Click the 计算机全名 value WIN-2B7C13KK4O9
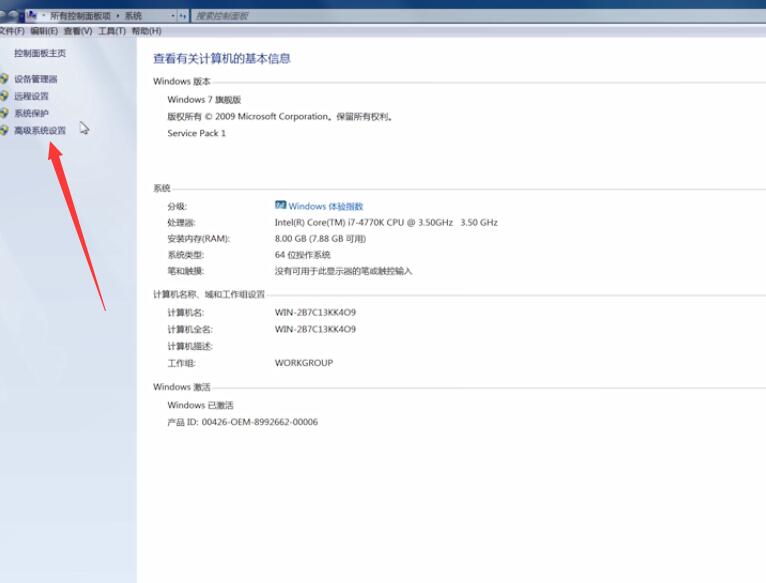This screenshot has height=583, width=766. pos(315,329)
